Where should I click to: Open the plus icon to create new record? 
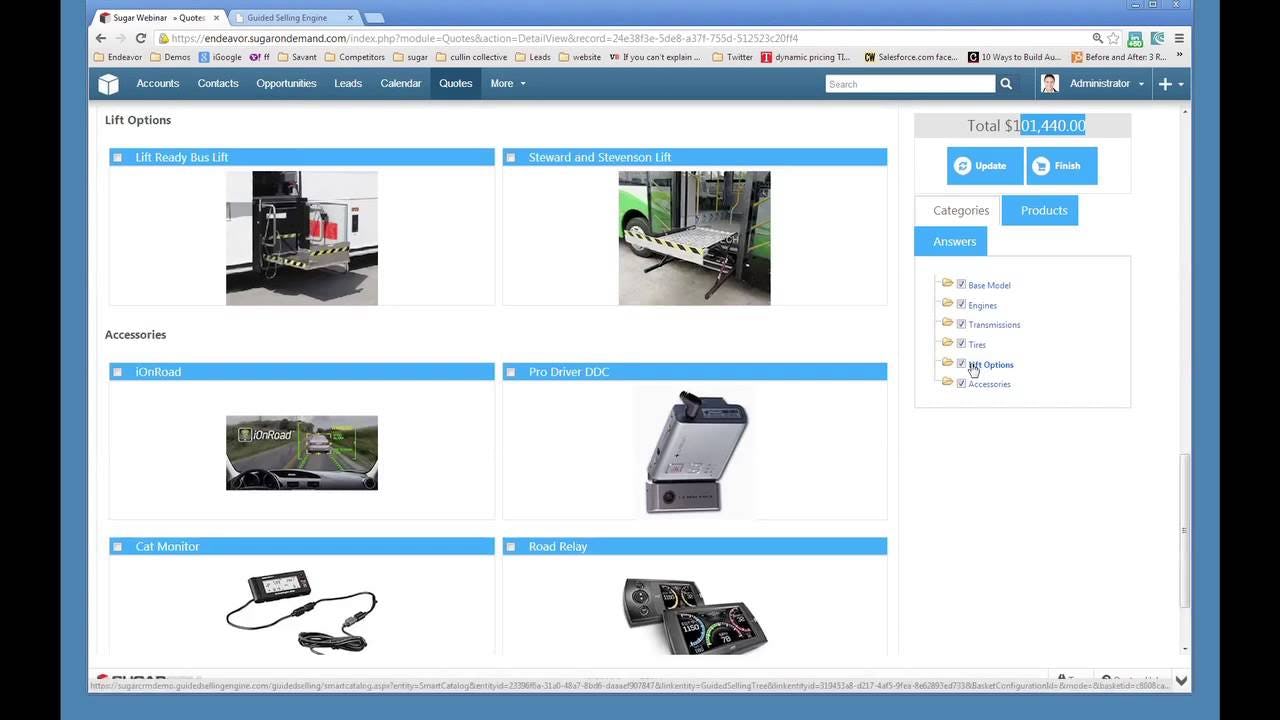point(1163,84)
